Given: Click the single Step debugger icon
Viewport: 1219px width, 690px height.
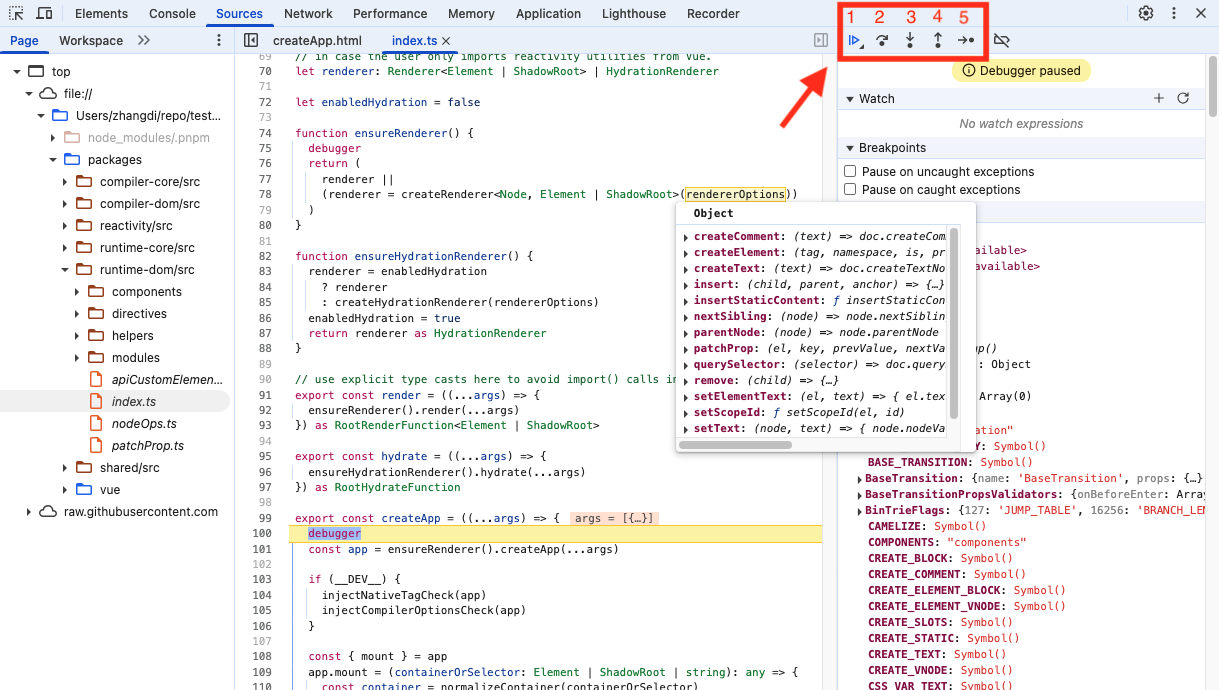Looking at the screenshot, I should tap(964, 40).
